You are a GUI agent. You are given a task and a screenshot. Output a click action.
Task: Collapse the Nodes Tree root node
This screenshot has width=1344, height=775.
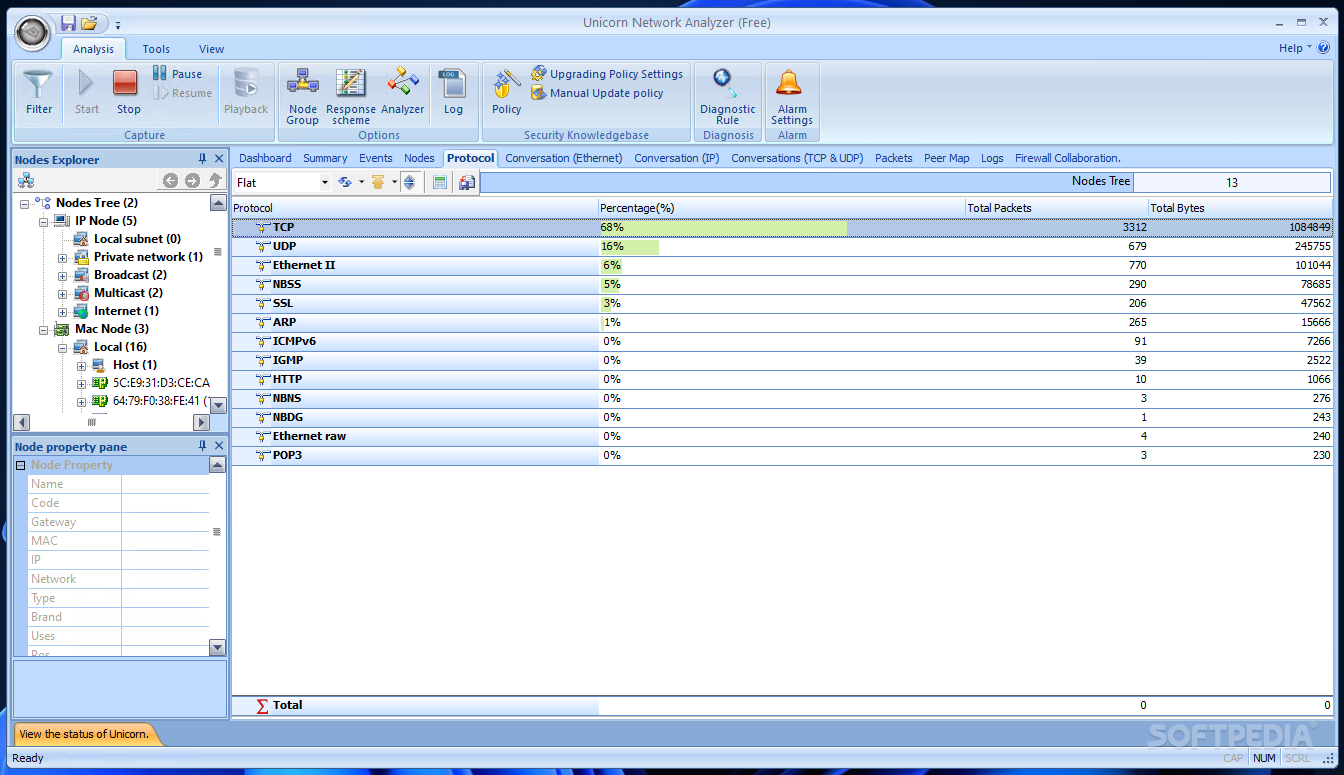click(24, 204)
